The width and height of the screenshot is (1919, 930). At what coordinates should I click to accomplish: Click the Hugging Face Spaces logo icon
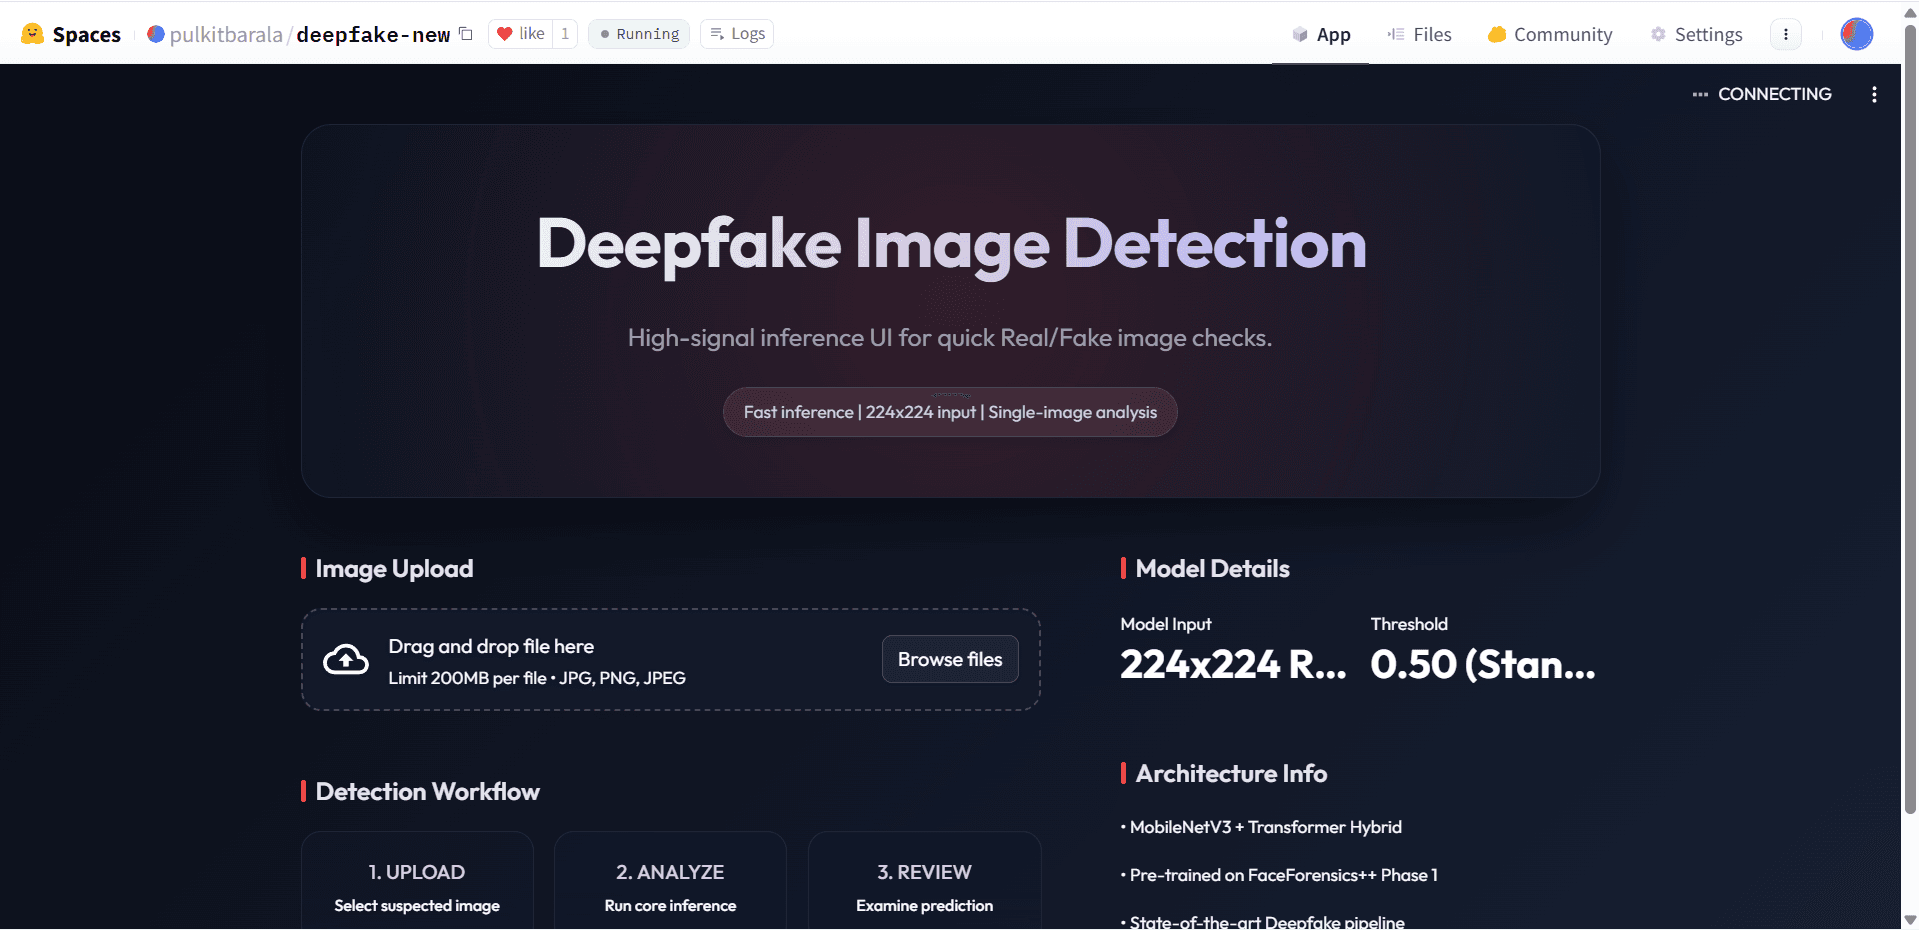click(33, 34)
